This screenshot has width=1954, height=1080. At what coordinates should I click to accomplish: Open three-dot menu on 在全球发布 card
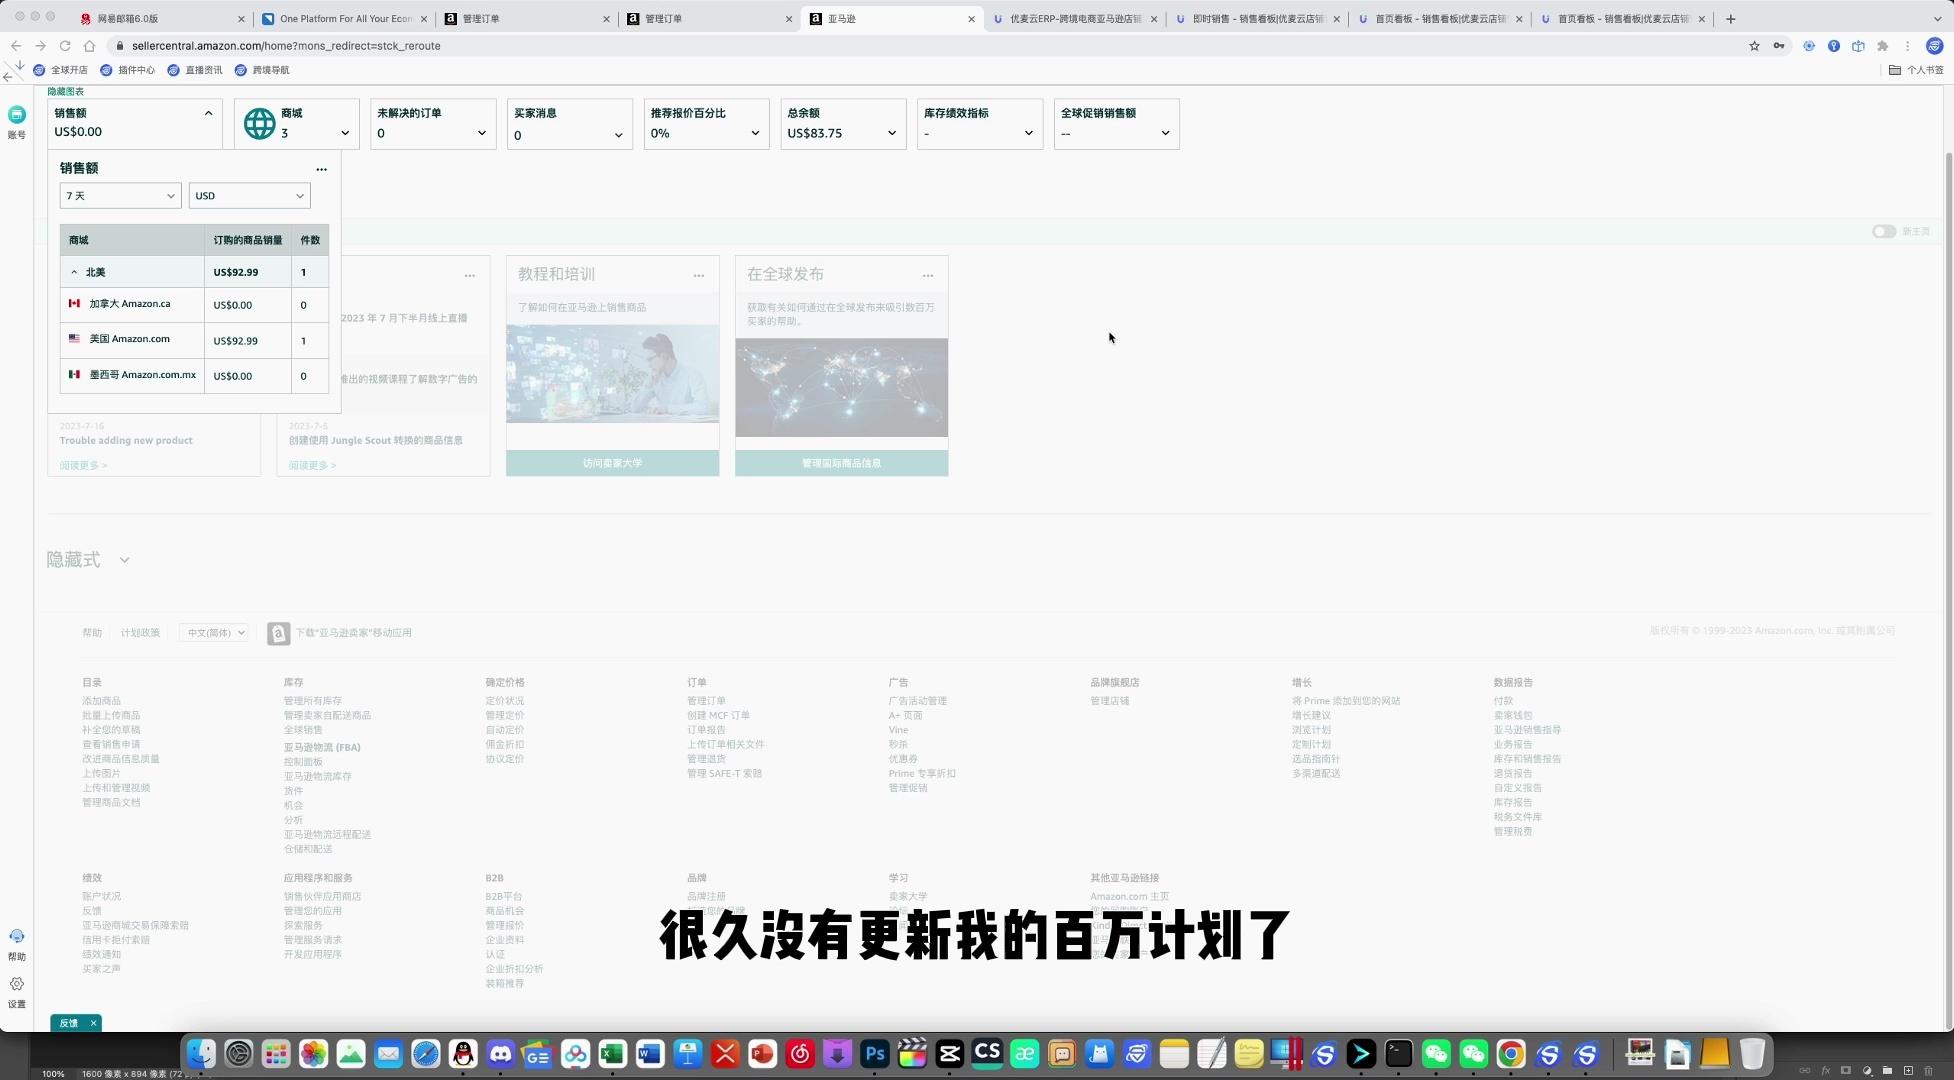(x=928, y=275)
